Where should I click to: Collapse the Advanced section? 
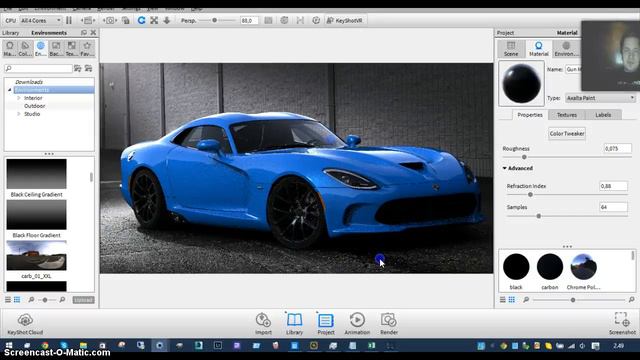pyautogui.click(x=504, y=168)
